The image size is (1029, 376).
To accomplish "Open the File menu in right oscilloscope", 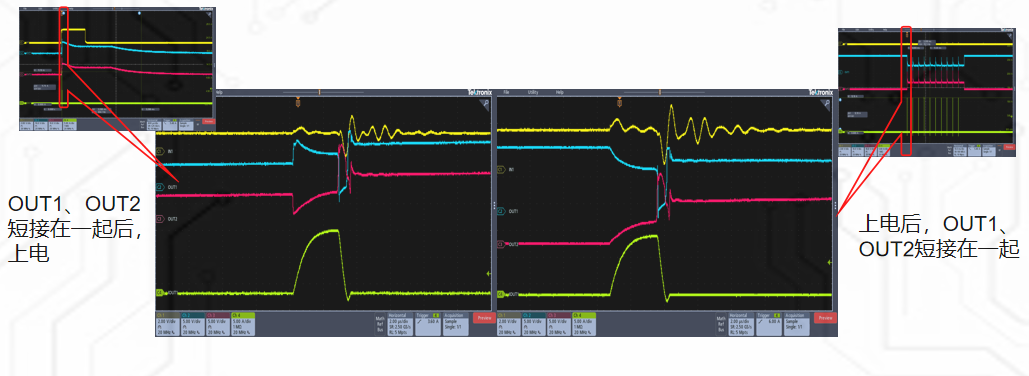I will point(506,93).
